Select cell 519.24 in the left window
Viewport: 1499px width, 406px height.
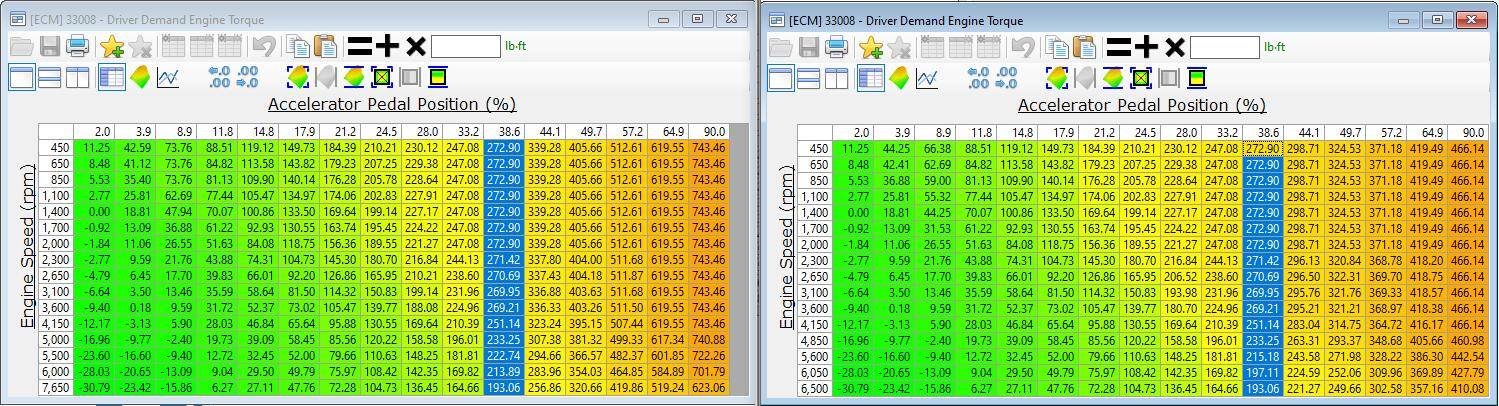coord(668,388)
